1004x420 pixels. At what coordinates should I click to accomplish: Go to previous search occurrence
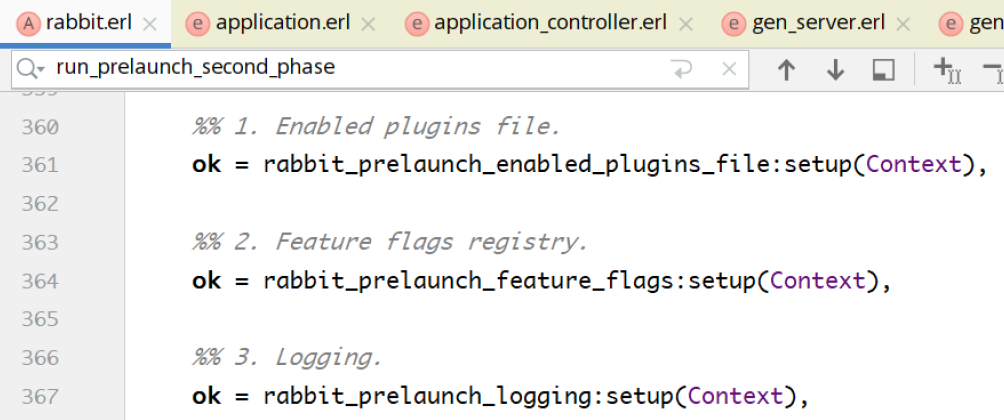point(786,69)
